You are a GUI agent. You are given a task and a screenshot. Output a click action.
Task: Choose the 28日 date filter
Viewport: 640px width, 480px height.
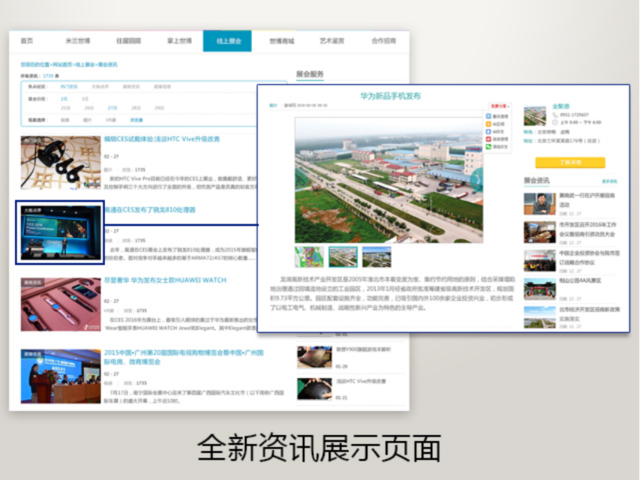pyautogui.click(x=136, y=108)
